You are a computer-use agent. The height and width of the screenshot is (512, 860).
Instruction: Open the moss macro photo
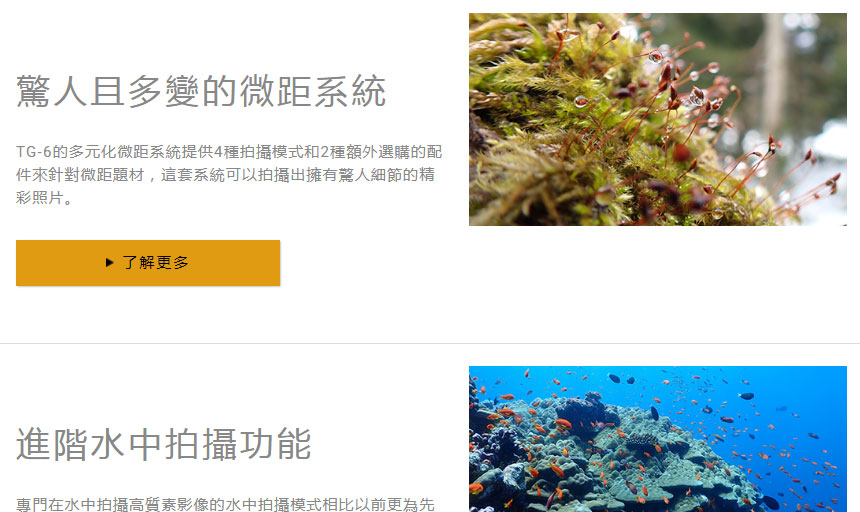point(658,119)
